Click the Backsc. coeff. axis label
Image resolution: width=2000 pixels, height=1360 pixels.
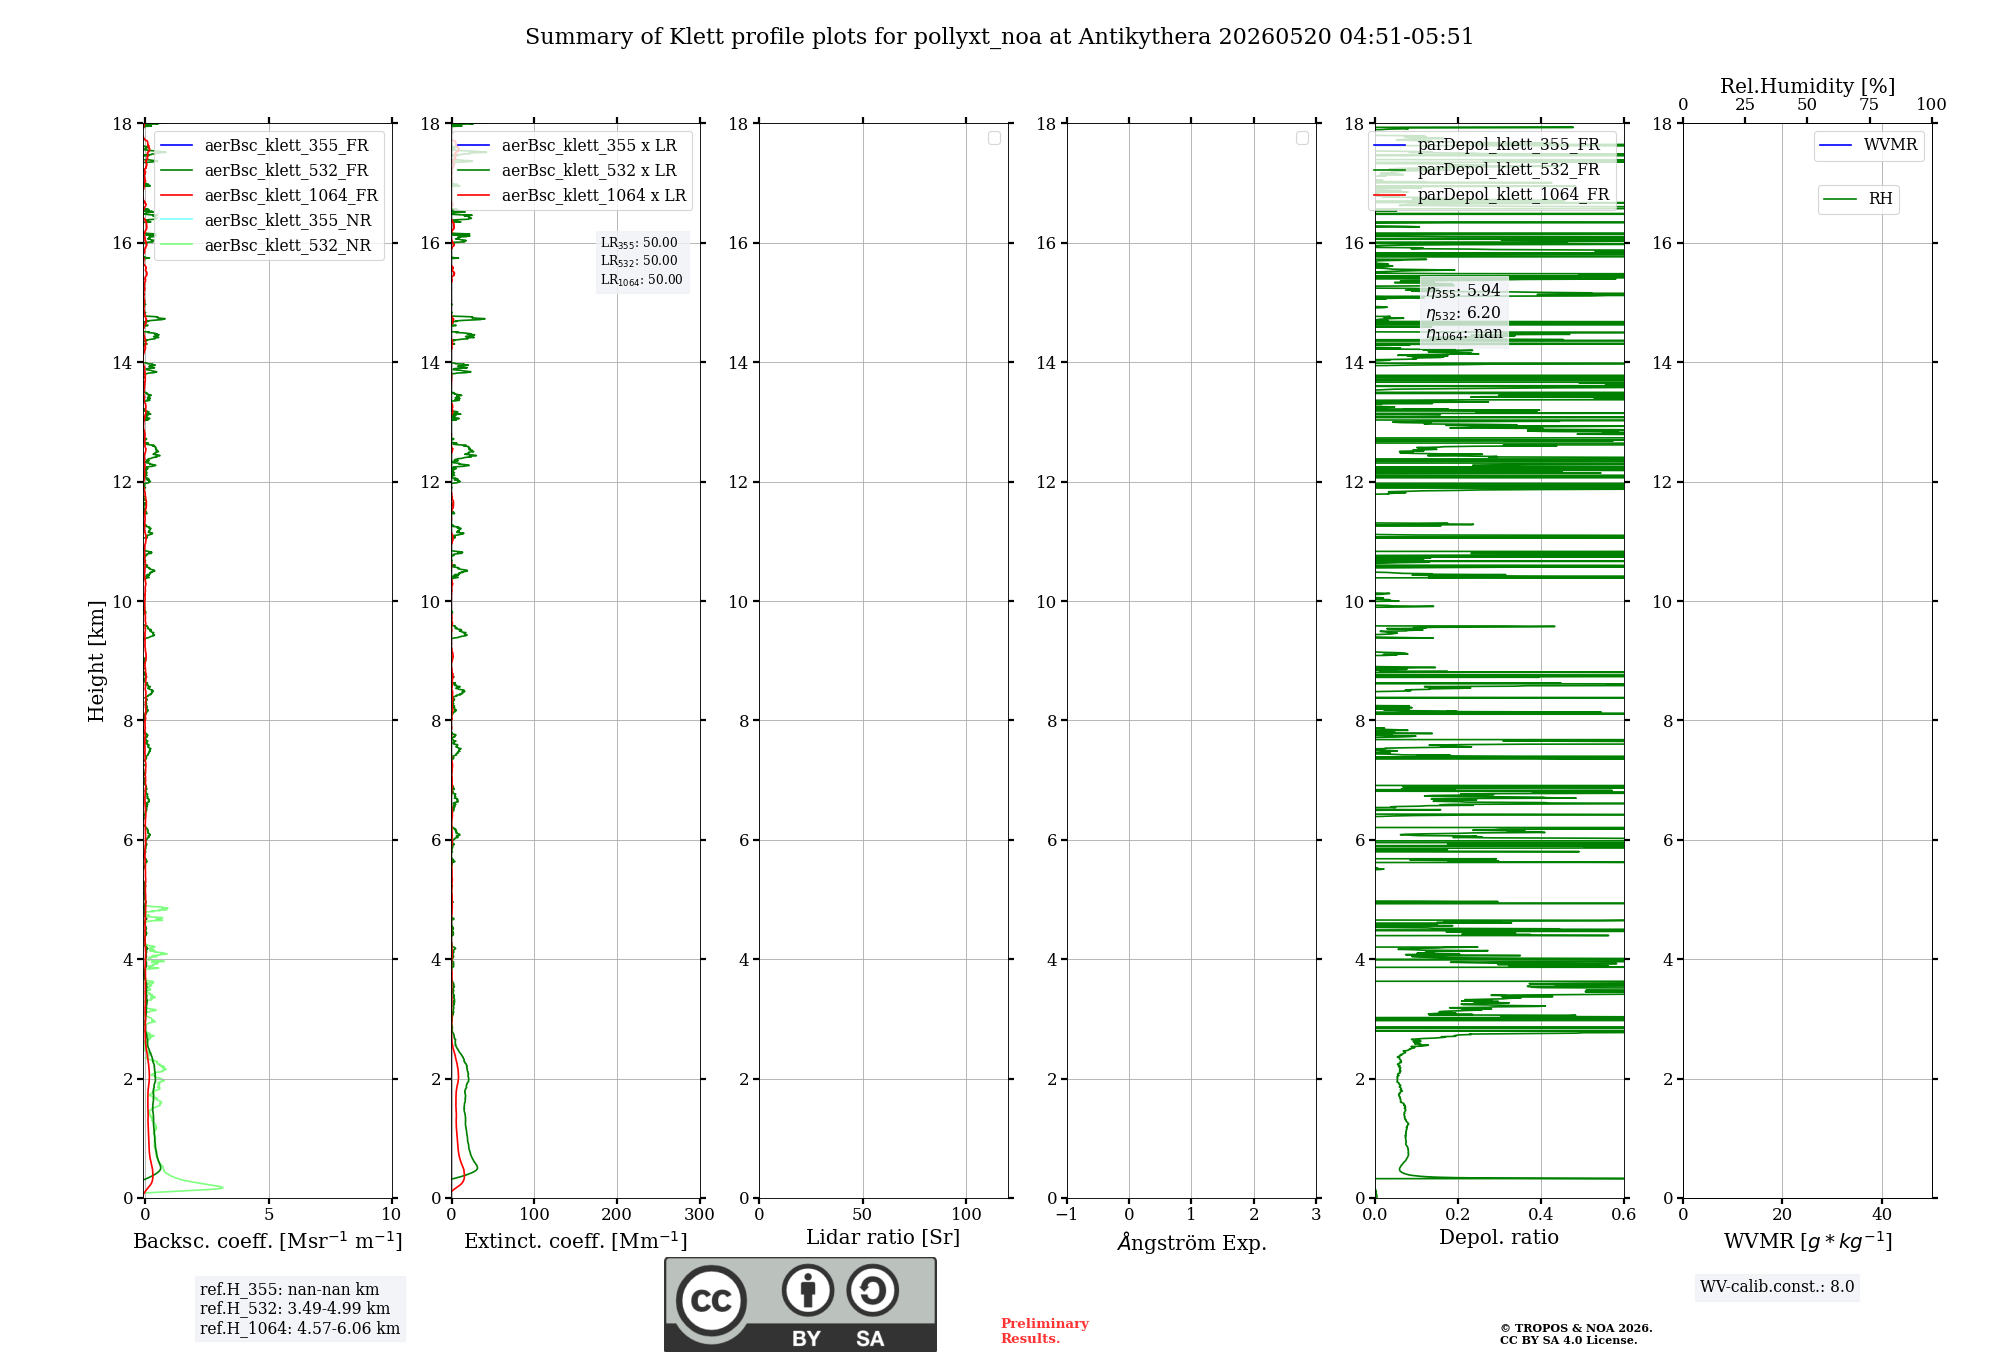tap(268, 1241)
